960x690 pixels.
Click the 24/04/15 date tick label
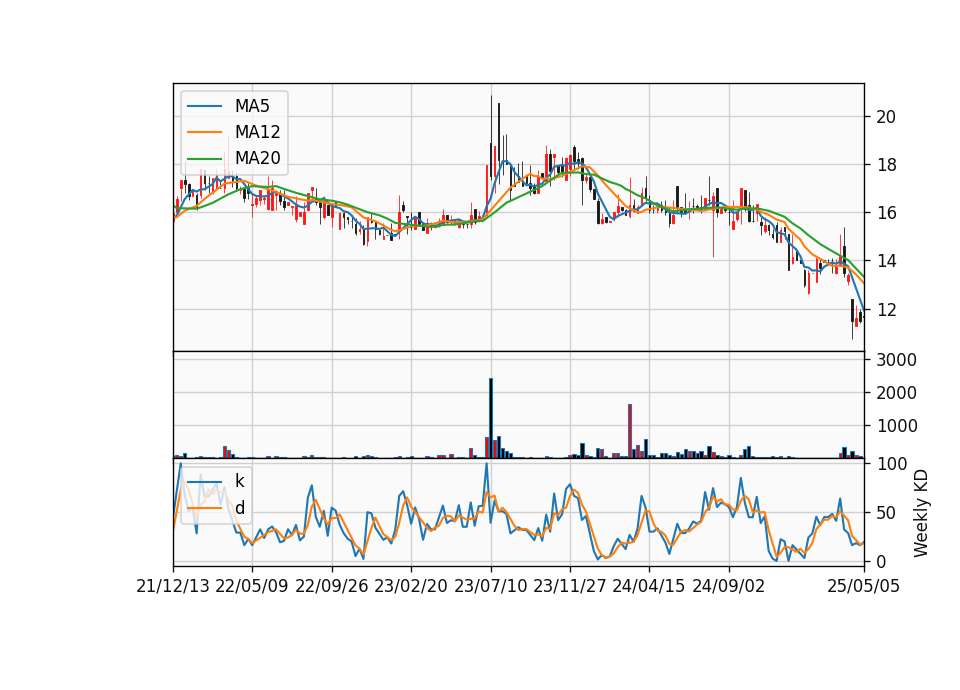[x=649, y=586]
